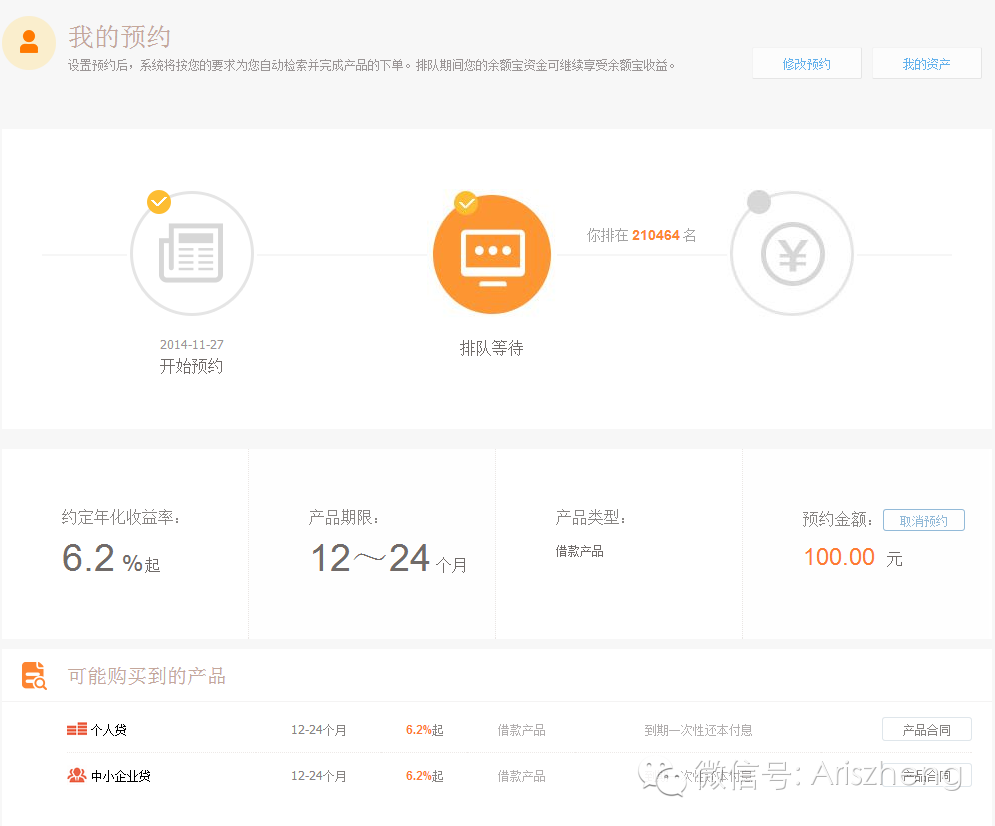Click the 预约金额 label
Viewport: 995px width, 826px height.
click(x=838, y=520)
